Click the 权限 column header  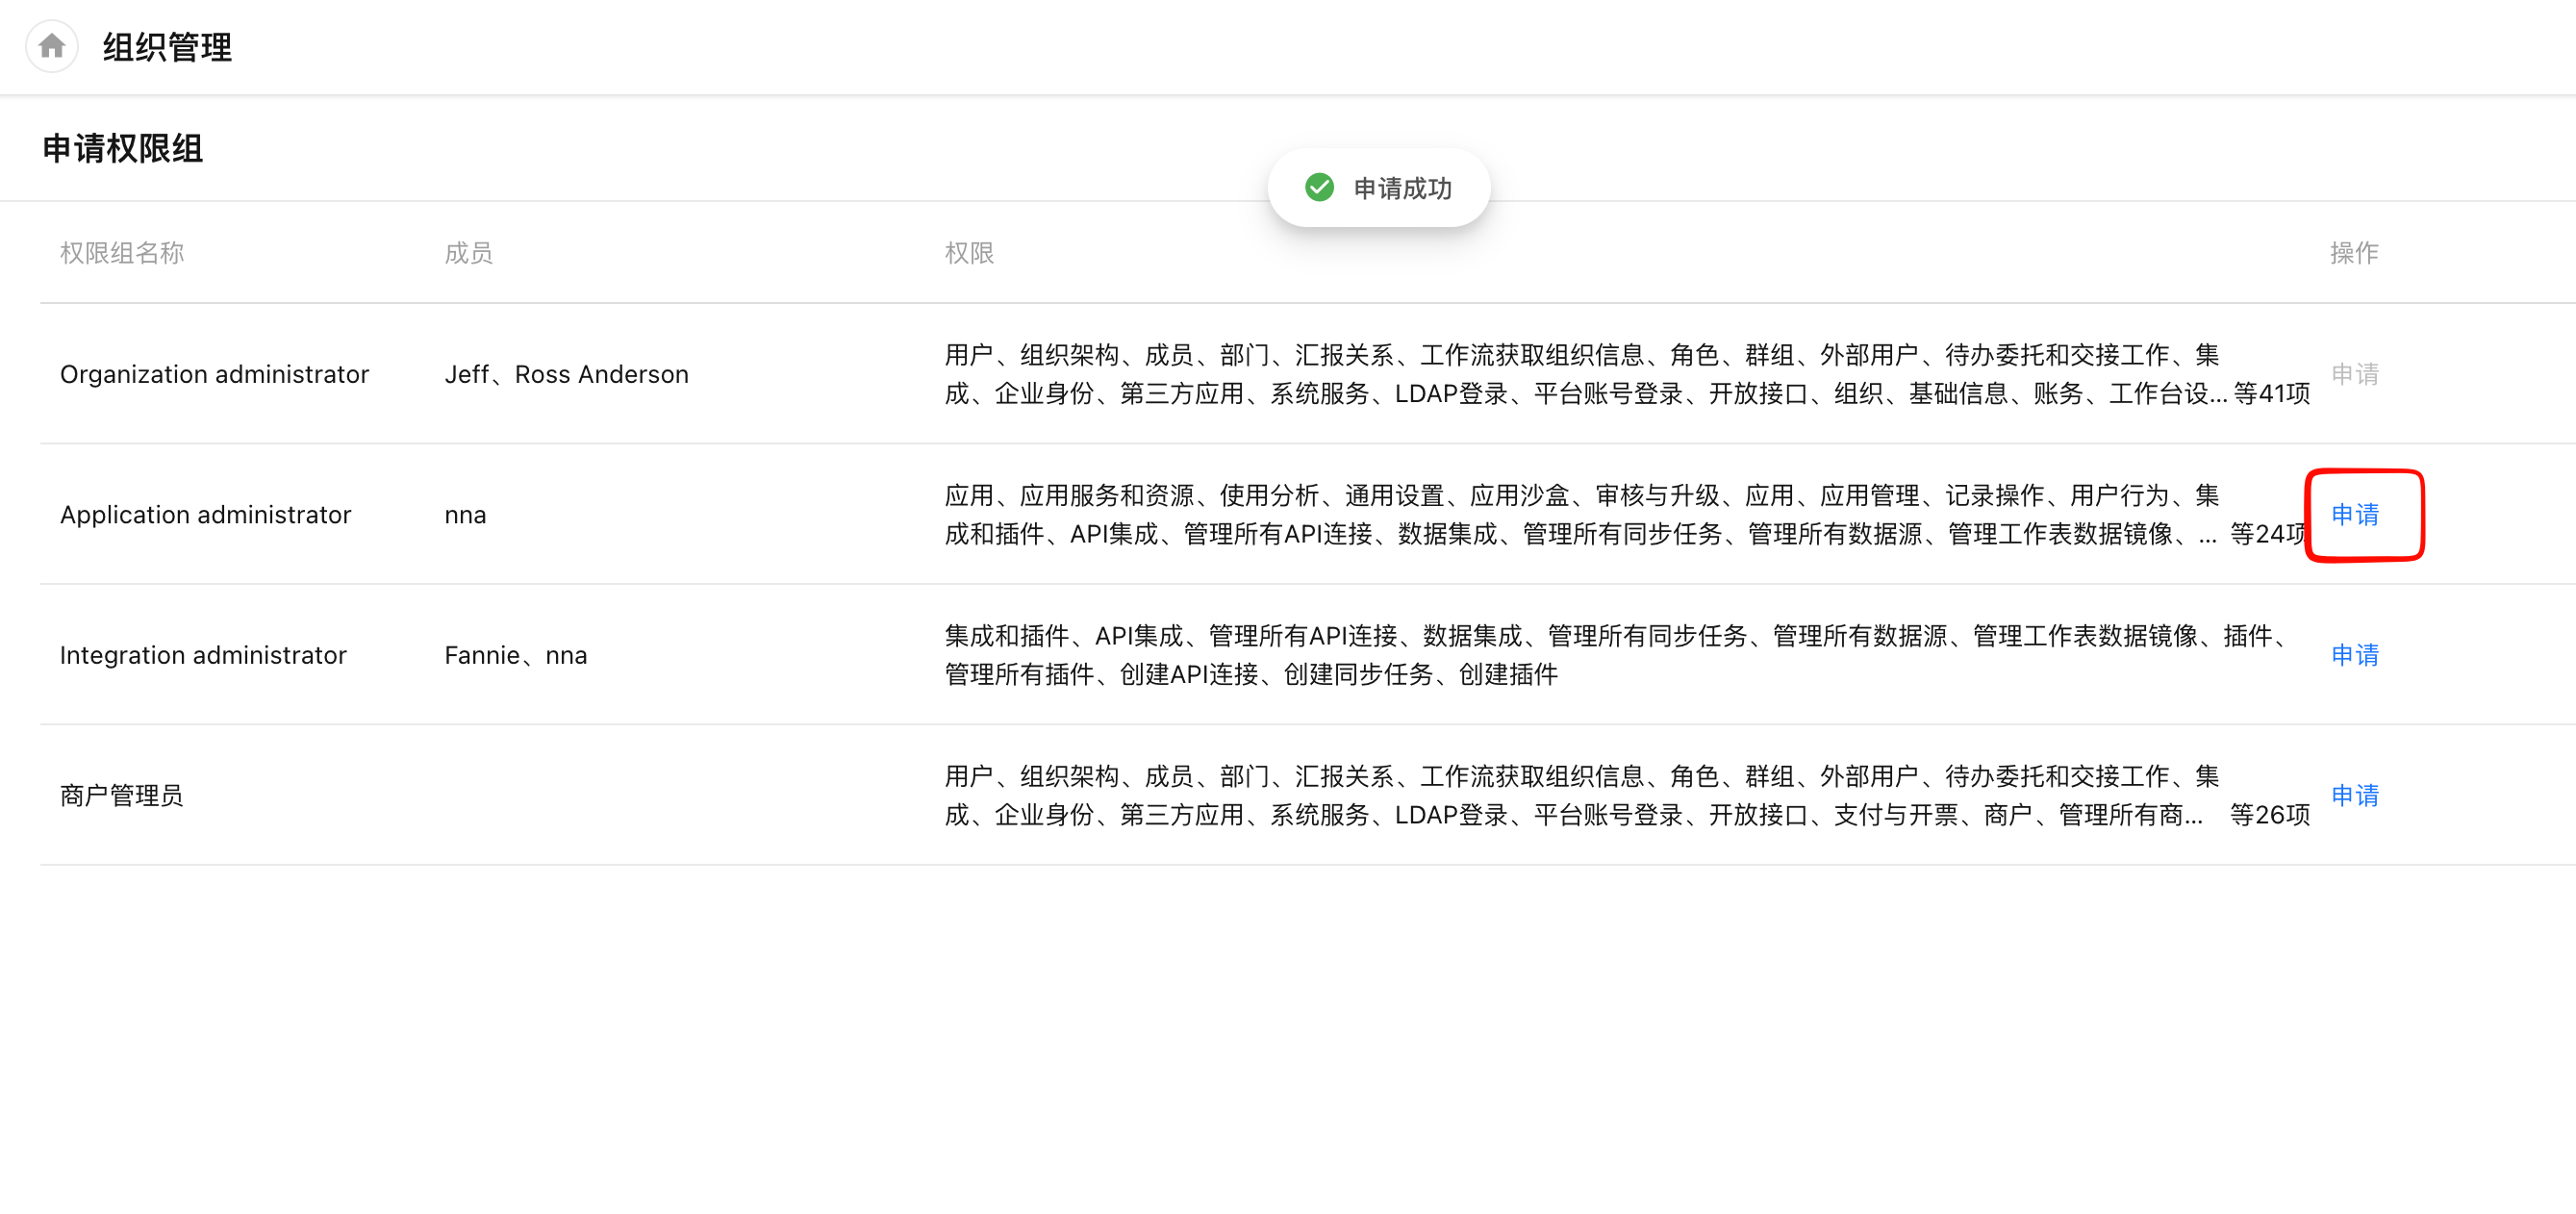pyautogui.click(x=968, y=253)
